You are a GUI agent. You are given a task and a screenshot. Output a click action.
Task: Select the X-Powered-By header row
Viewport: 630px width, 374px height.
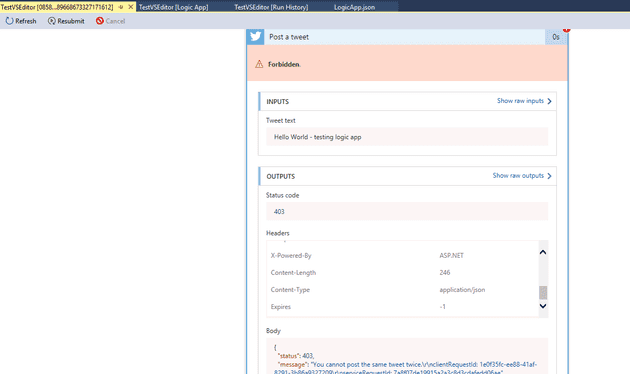click(403, 255)
